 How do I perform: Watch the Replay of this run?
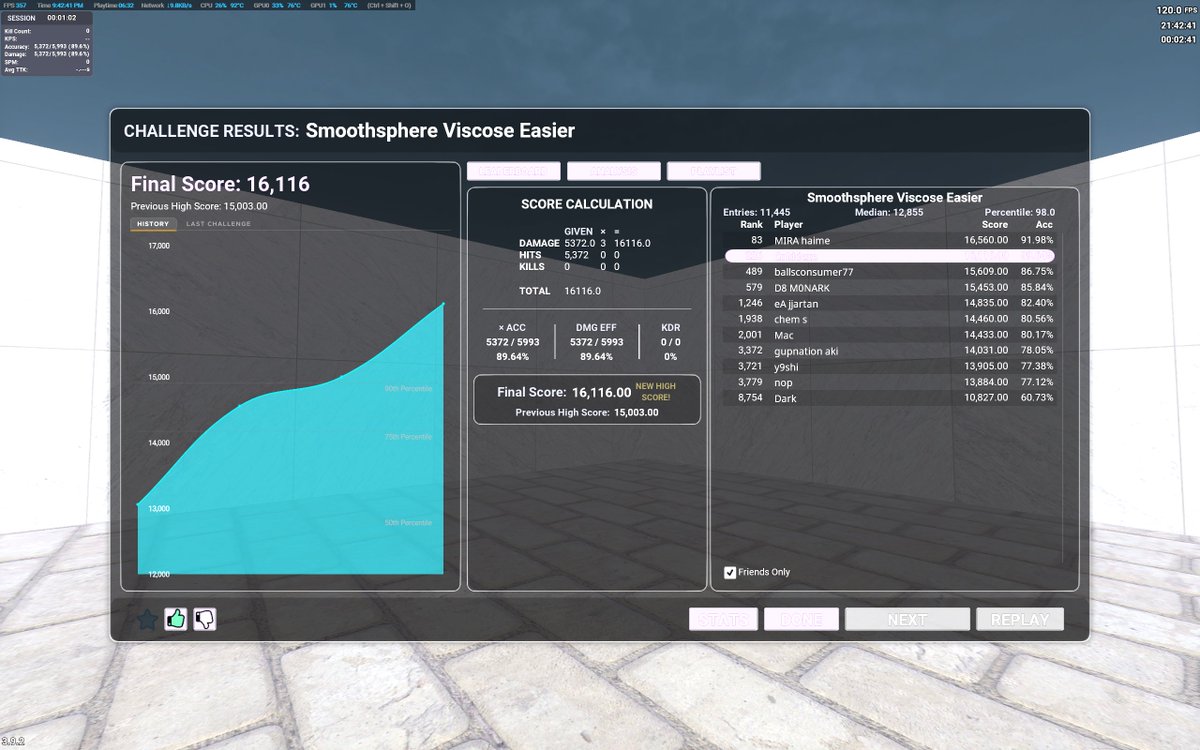pos(1020,619)
